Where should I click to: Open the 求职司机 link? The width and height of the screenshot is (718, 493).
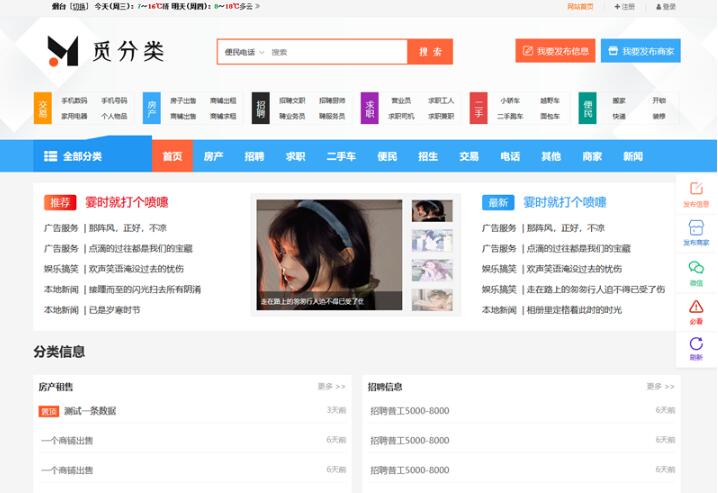click(x=401, y=116)
